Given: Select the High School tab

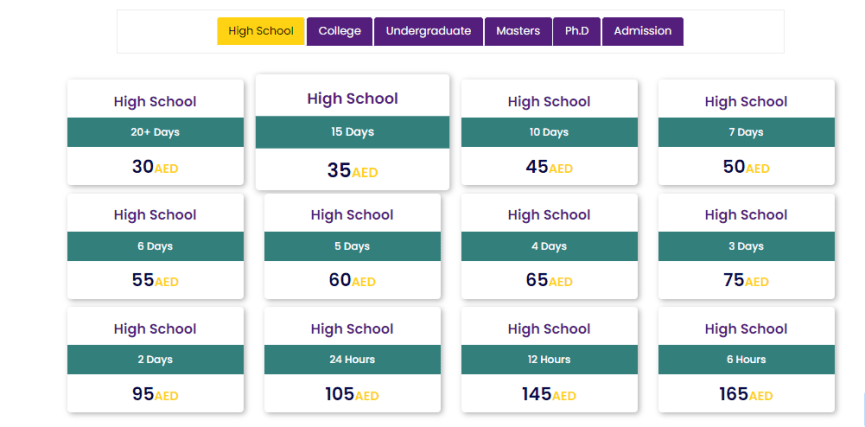Looking at the screenshot, I should pos(261,31).
